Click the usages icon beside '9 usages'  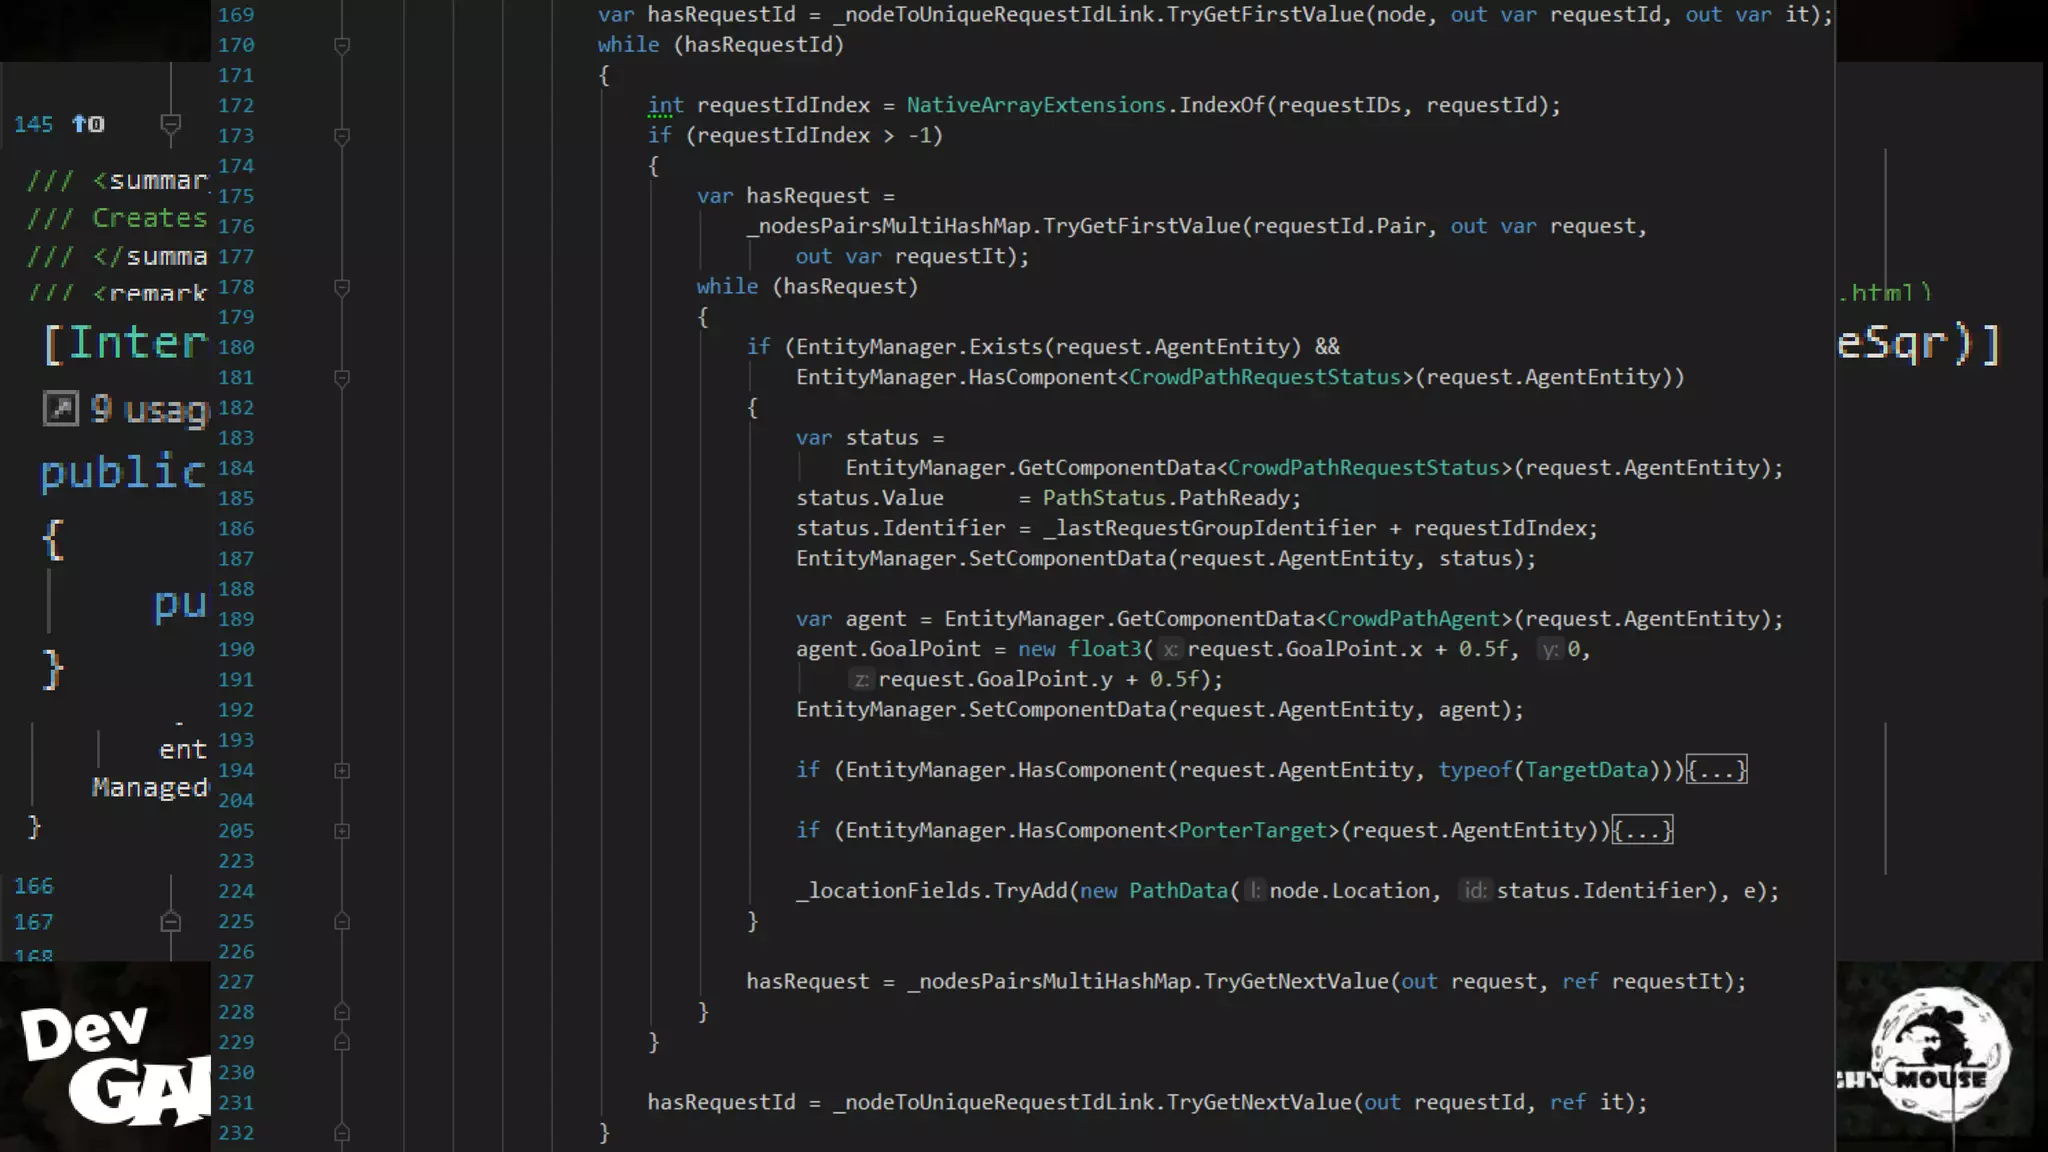click(61, 408)
